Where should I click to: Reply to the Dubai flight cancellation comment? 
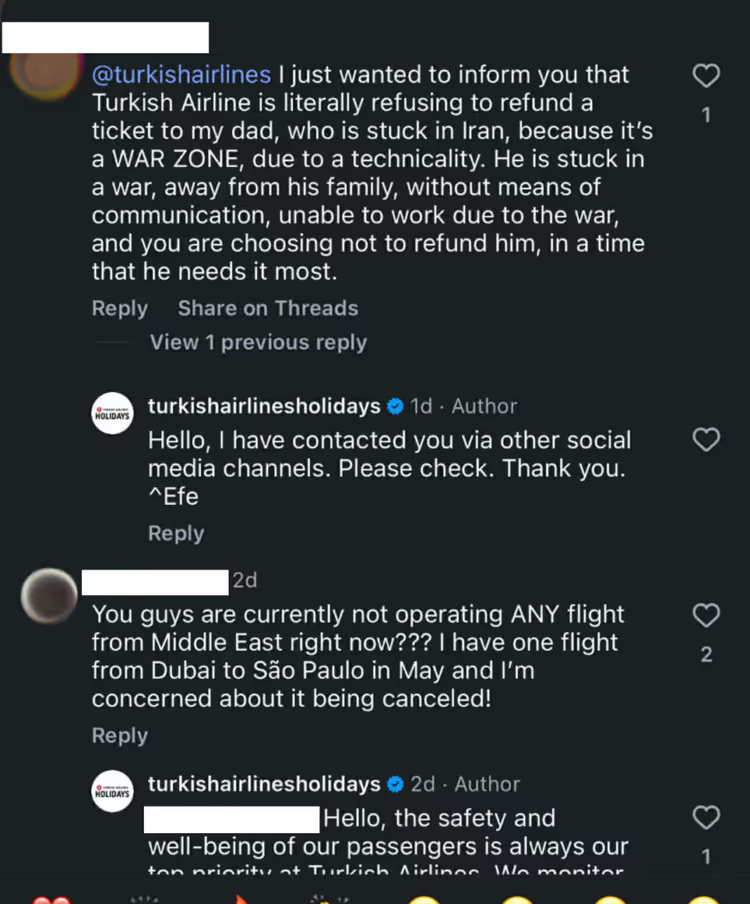[119, 736]
